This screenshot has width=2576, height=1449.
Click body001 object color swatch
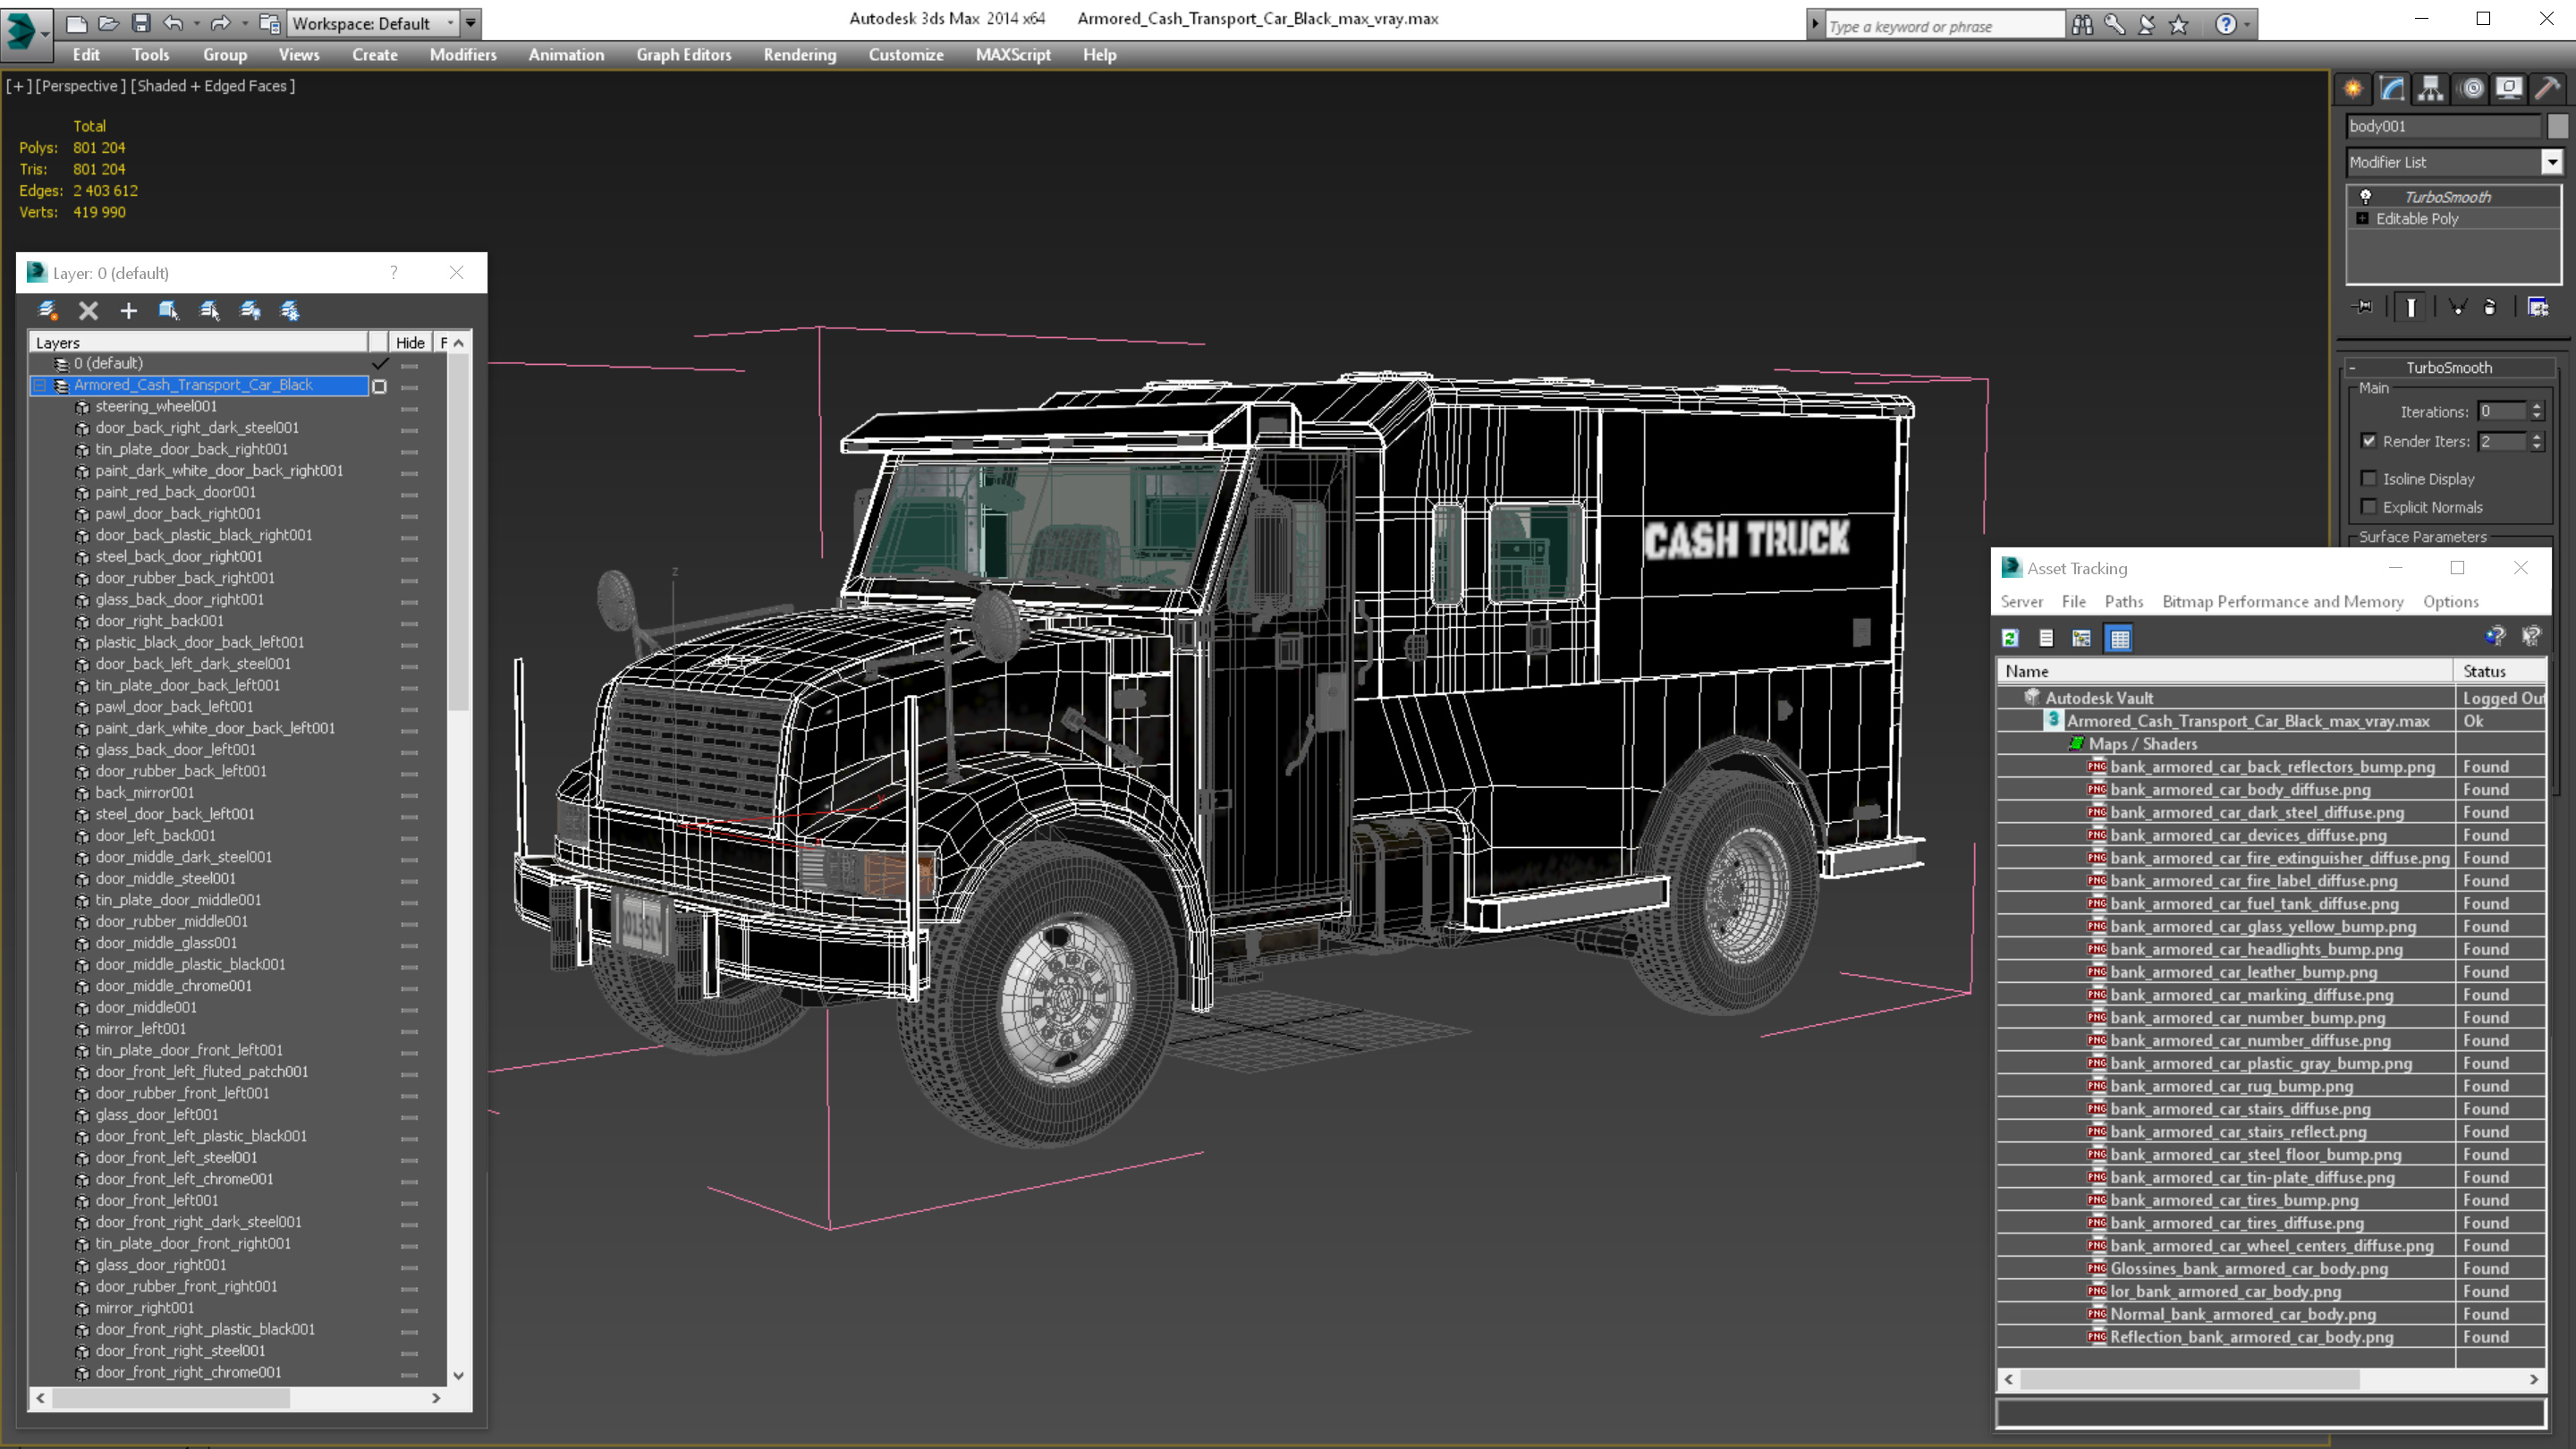click(x=2557, y=126)
